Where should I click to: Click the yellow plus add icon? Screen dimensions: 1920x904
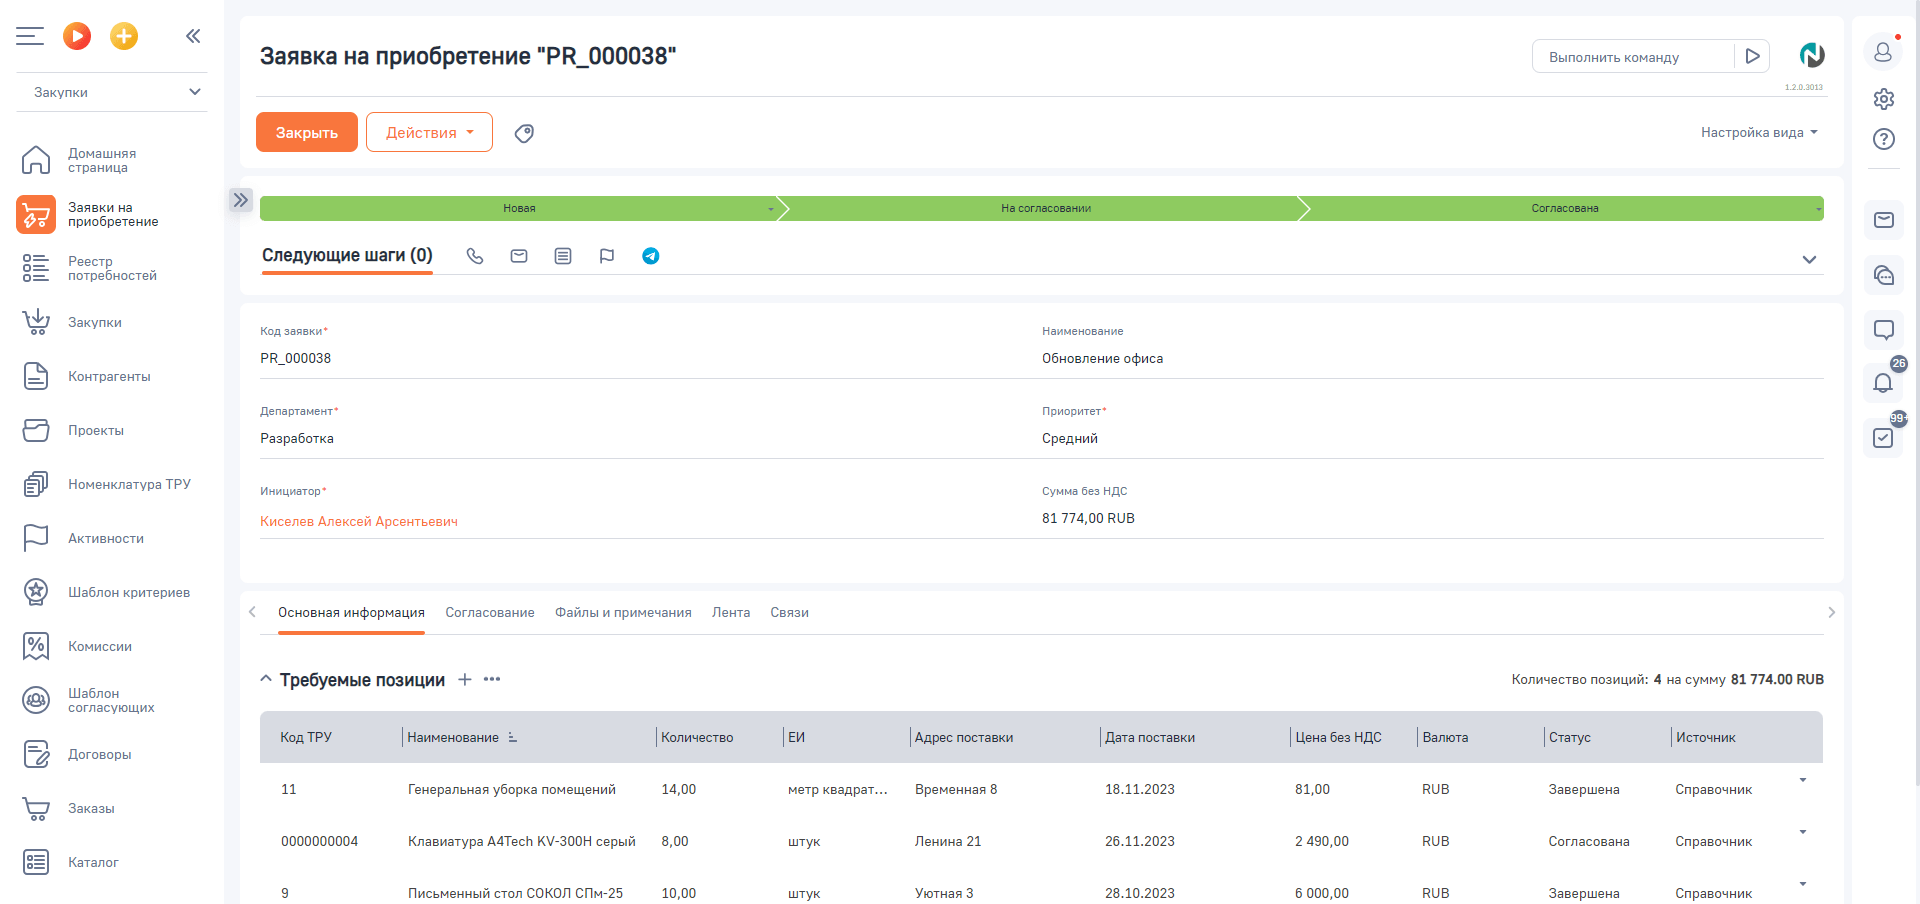coord(124,37)
